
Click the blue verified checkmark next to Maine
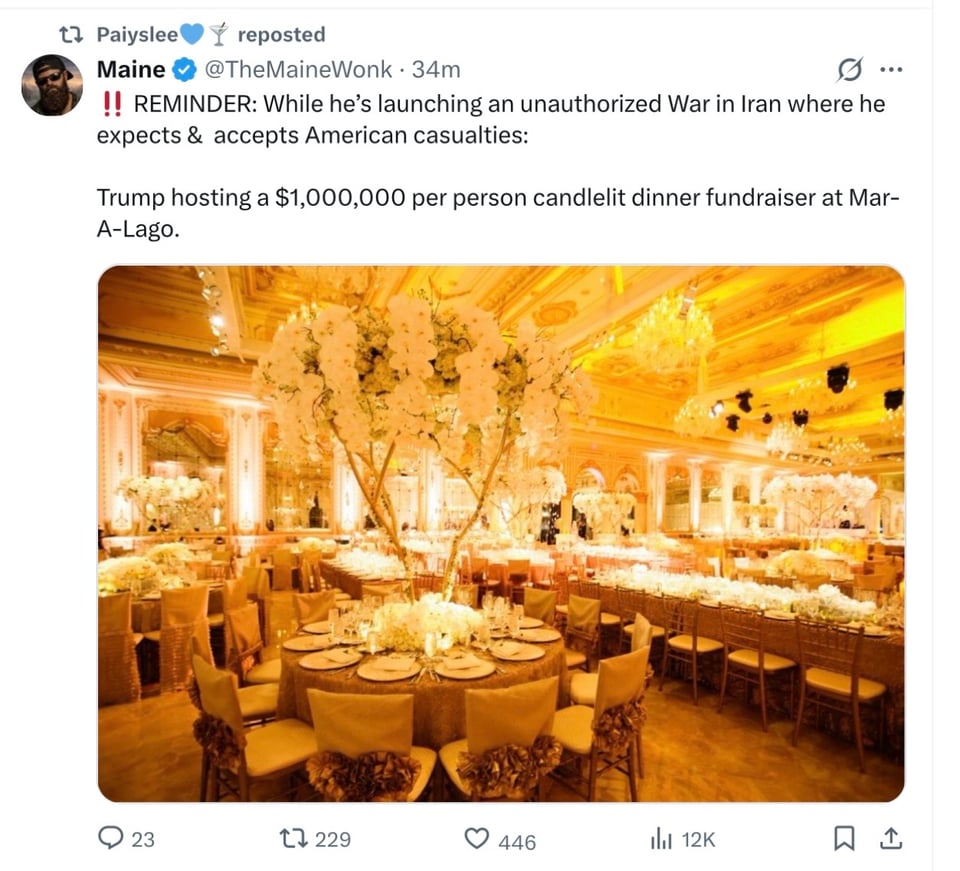click(183, 70)
